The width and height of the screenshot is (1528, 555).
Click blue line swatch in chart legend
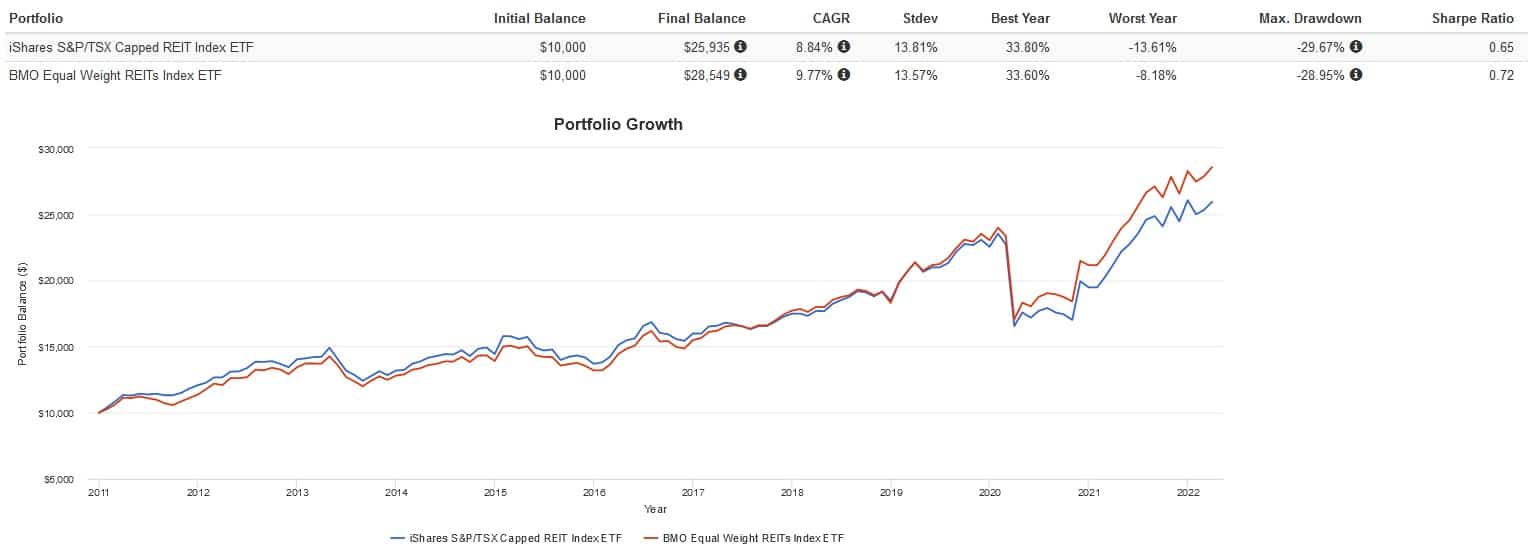pyautogui.click(x=397, y=538)
